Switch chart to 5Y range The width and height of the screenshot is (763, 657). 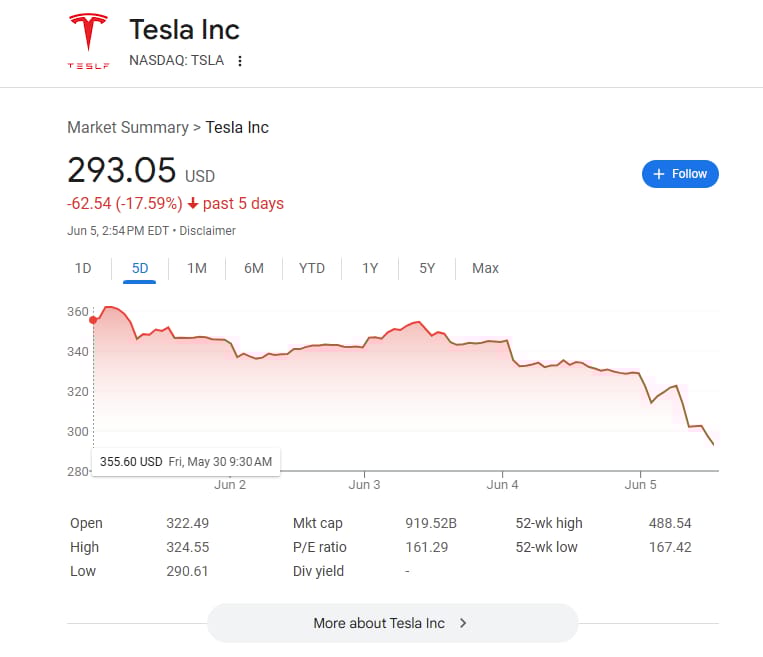(427, 268)
